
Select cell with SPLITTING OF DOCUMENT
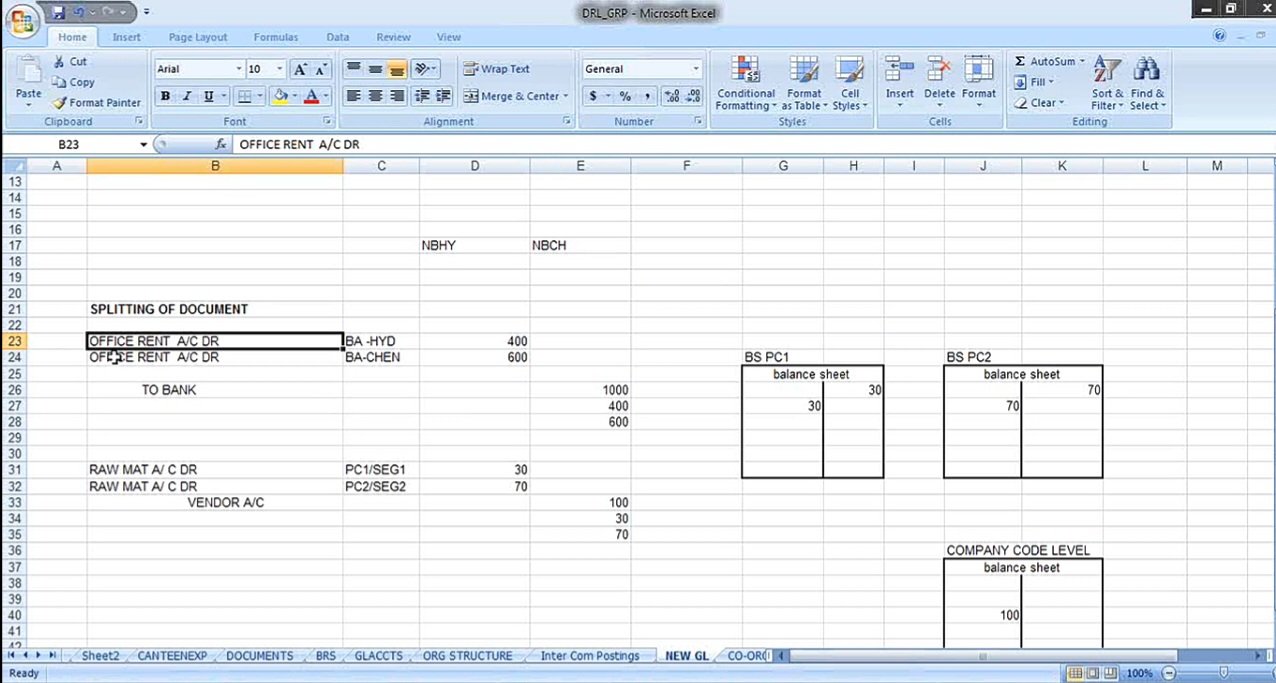click(214, 309)
